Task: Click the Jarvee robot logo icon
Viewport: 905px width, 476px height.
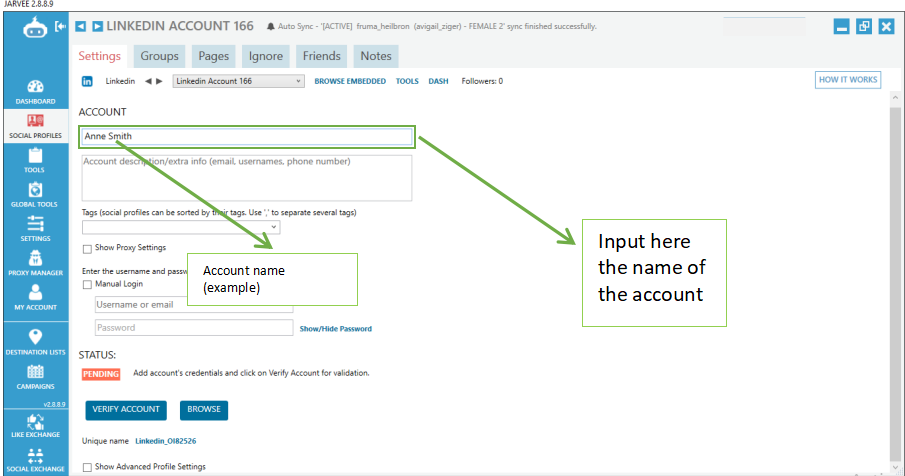Action: click(35, 27)
